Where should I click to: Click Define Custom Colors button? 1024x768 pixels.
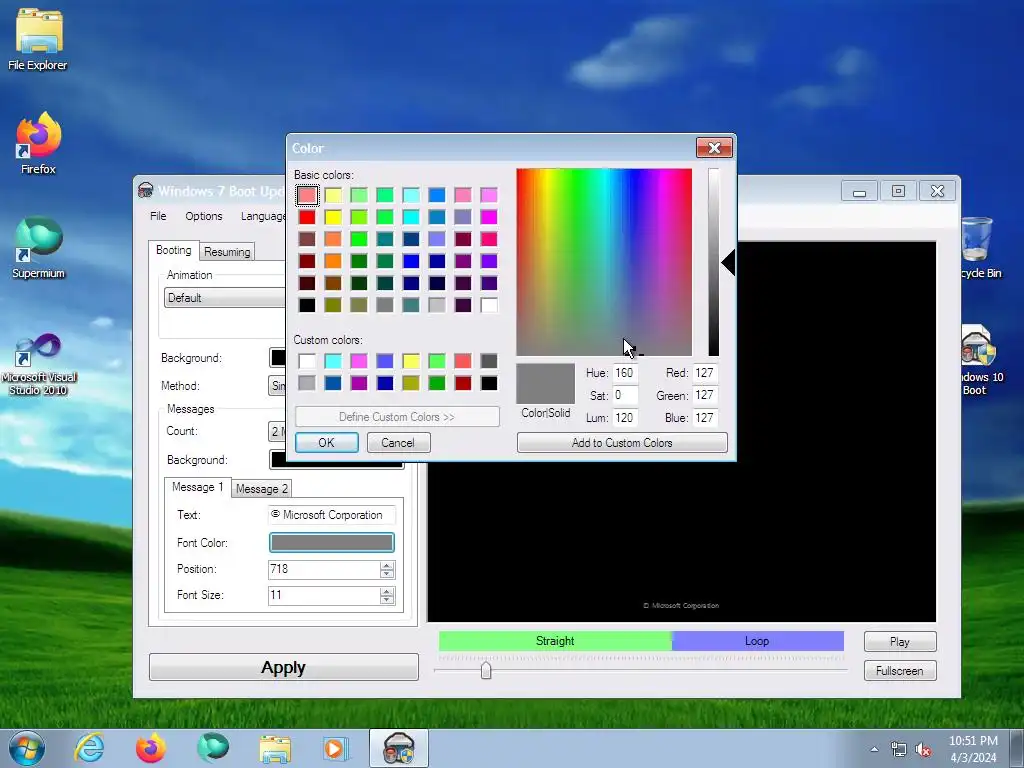coord(397,417)
